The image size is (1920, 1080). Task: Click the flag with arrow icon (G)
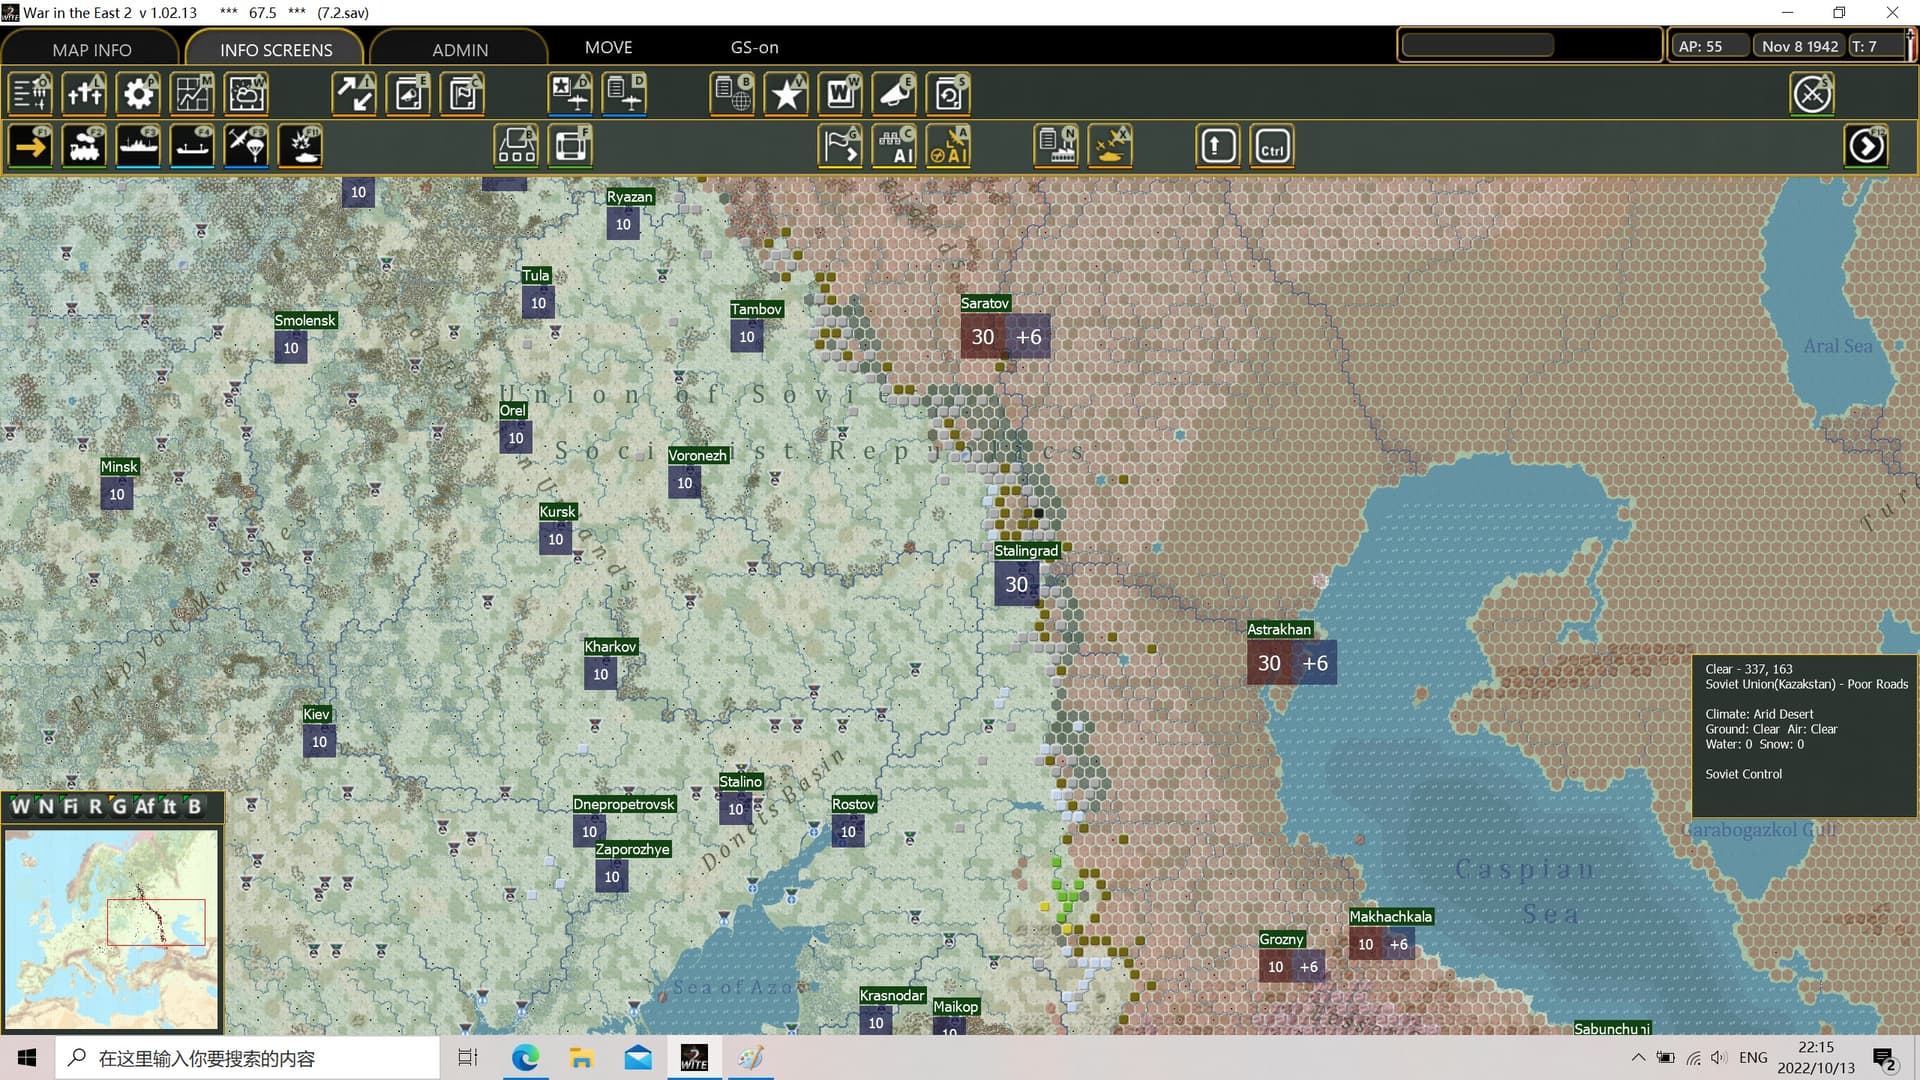click(840, 146)
